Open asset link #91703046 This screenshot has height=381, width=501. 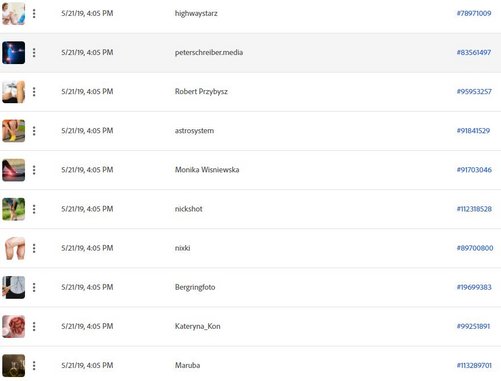474,170
